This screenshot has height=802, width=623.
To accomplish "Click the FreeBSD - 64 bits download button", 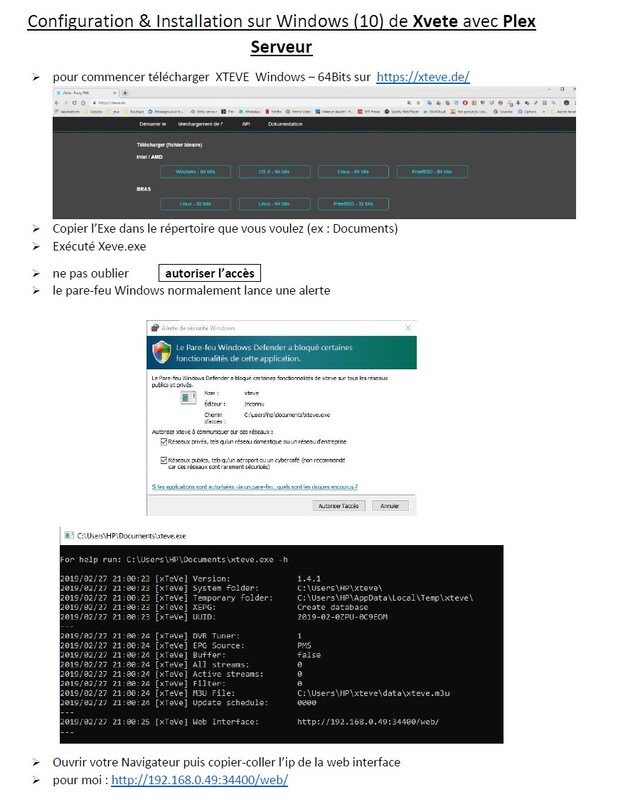I will 432,172.
